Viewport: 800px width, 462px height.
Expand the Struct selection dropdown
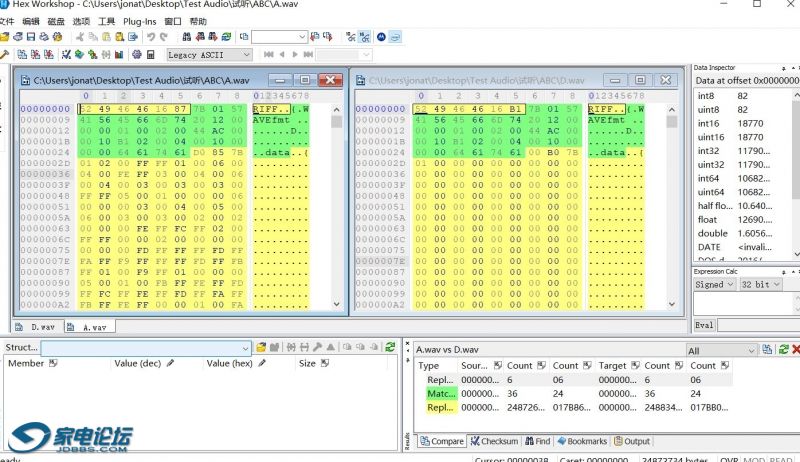point(245,348)
